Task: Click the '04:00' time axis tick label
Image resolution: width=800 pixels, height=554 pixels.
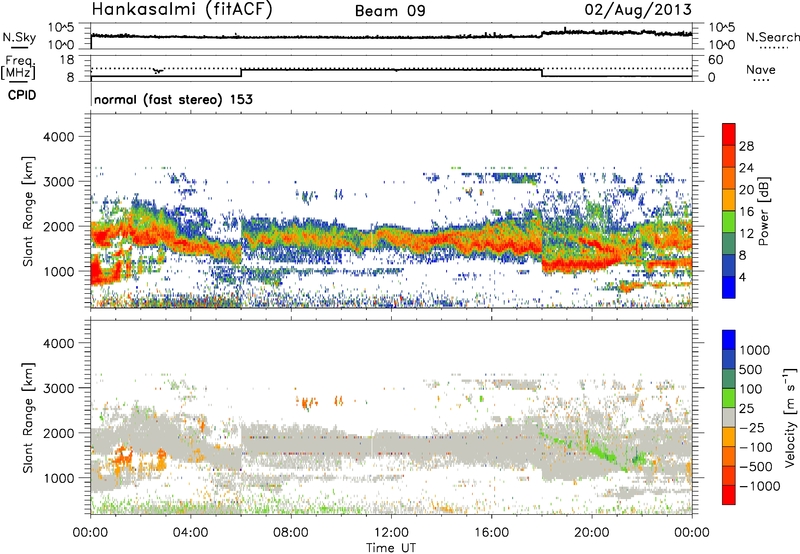Action: coord(190,533)
